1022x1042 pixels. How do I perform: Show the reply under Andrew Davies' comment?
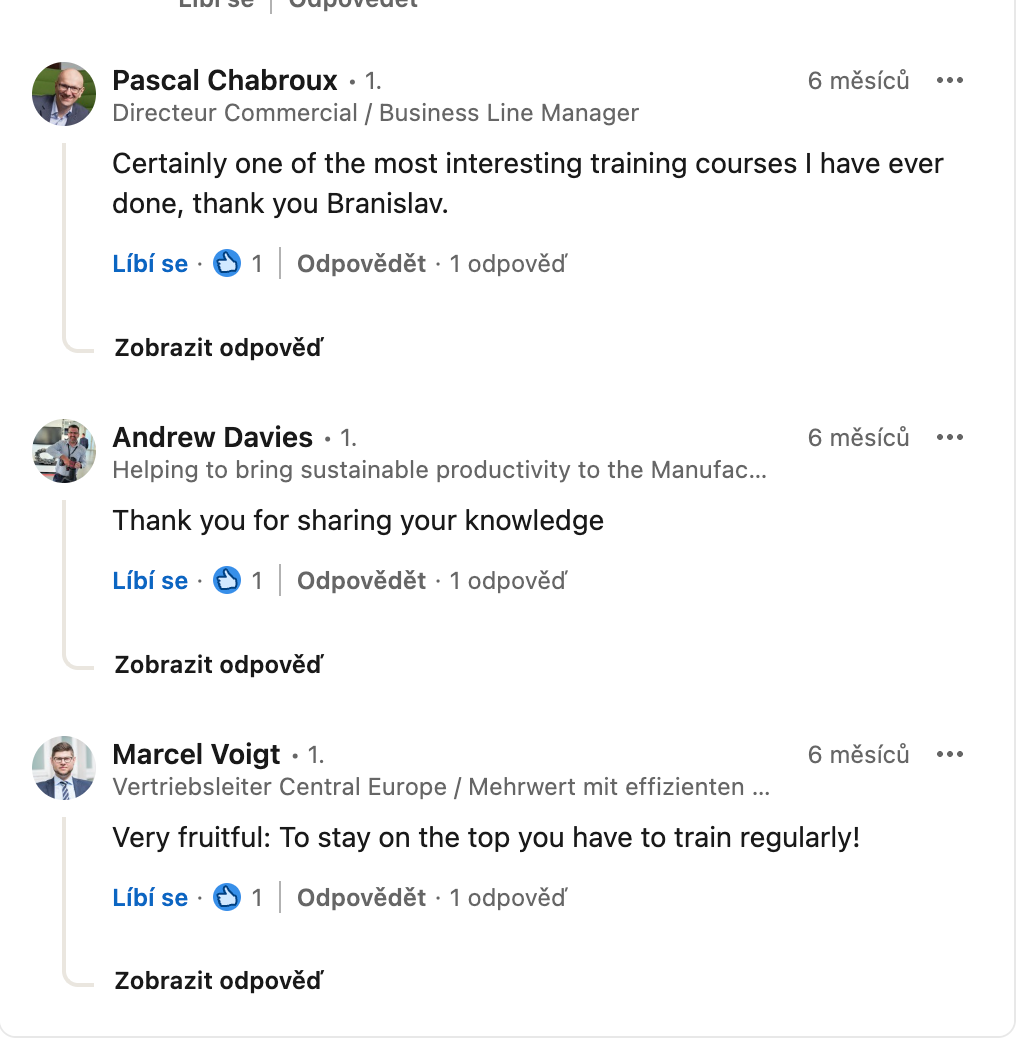219,665
